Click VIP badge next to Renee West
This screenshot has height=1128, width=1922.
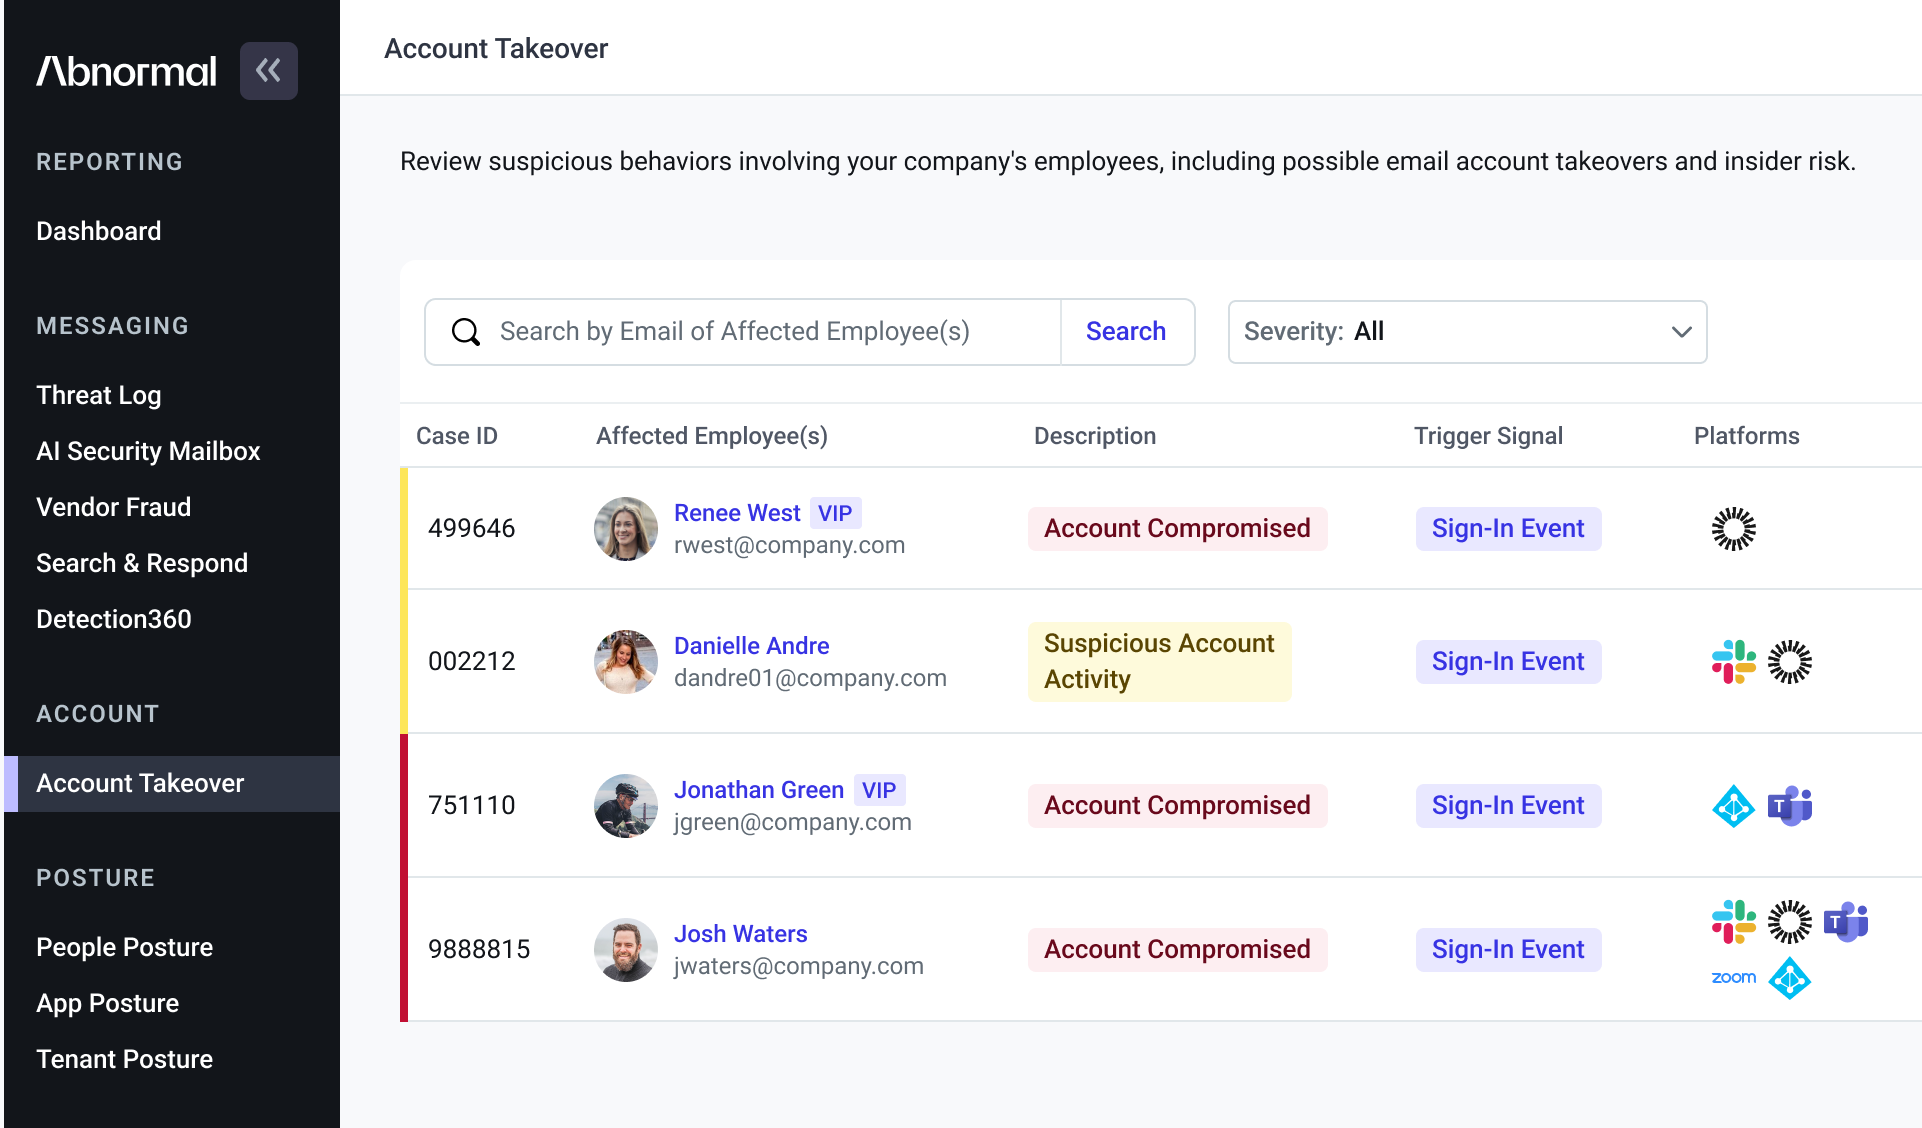click(835, 514)
